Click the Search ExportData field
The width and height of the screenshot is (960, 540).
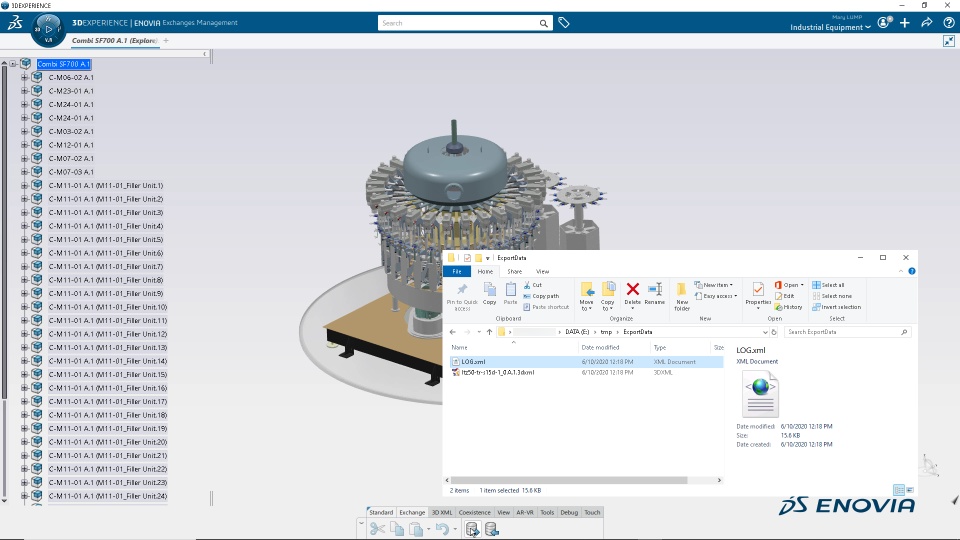847,332
